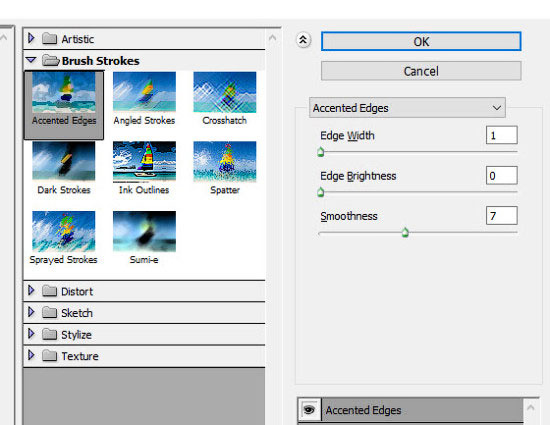
Task: Expand the Sketch filter category
Action: click(31, 312)
